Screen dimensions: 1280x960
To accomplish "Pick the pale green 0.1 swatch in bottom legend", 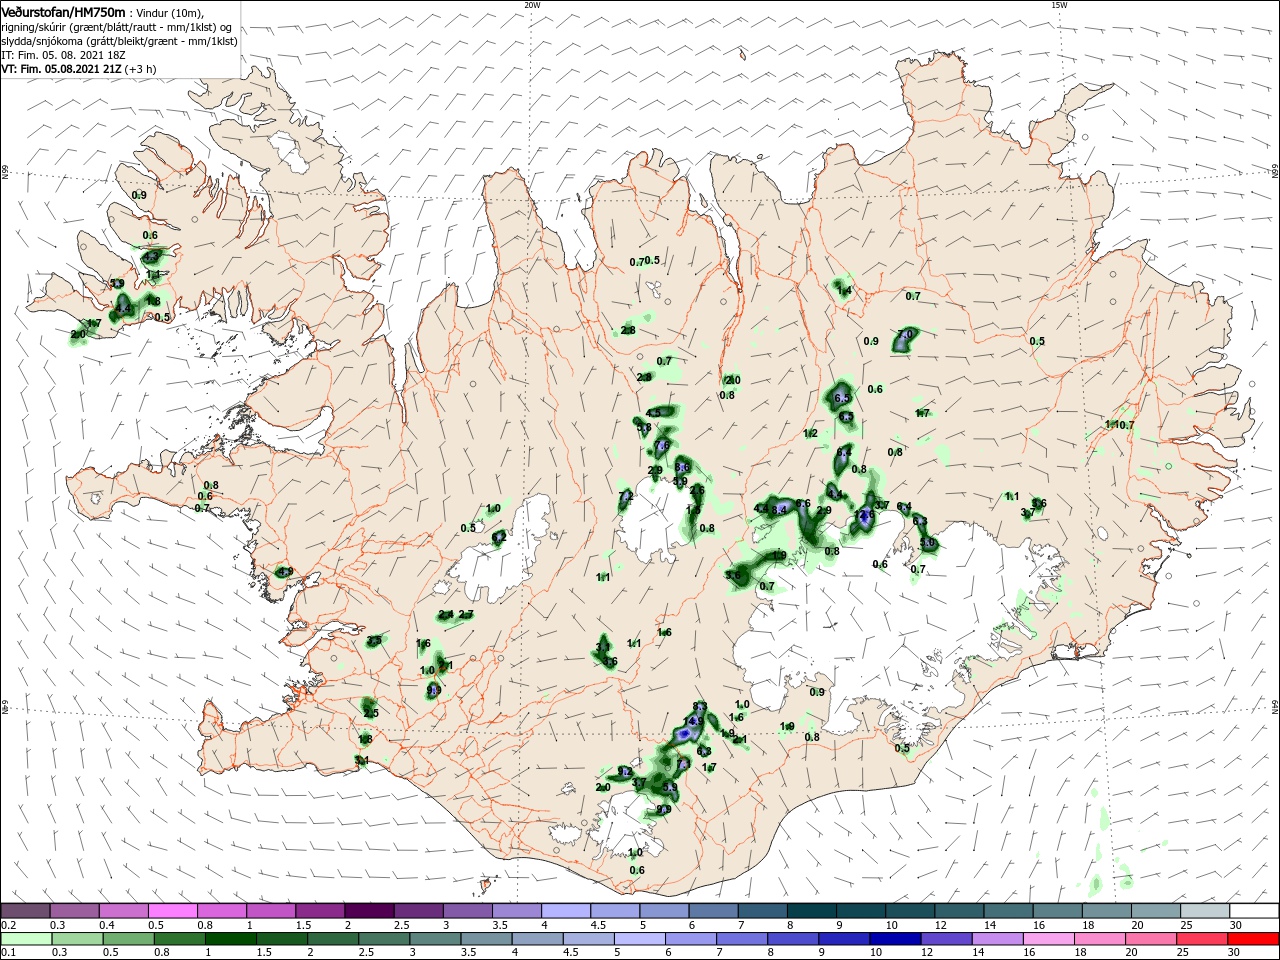I will pyautogui.click(x=25, y=939).
